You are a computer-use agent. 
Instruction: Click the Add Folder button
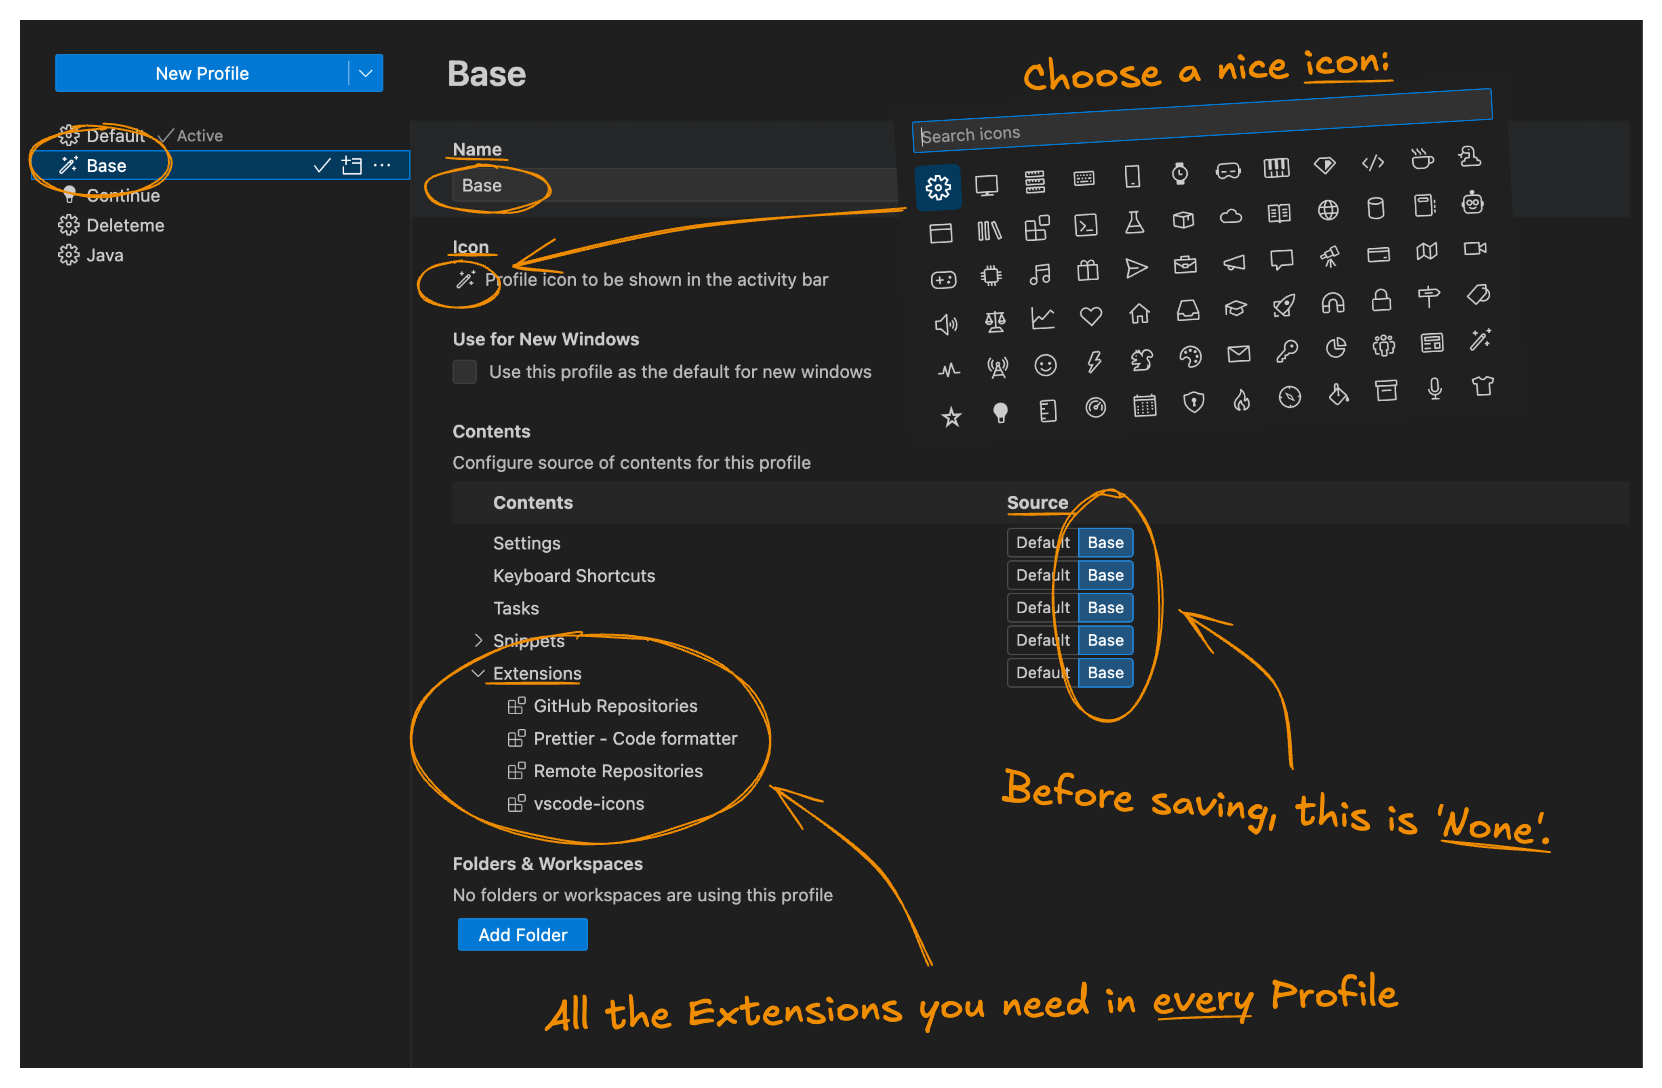click(x=522, y=935)
